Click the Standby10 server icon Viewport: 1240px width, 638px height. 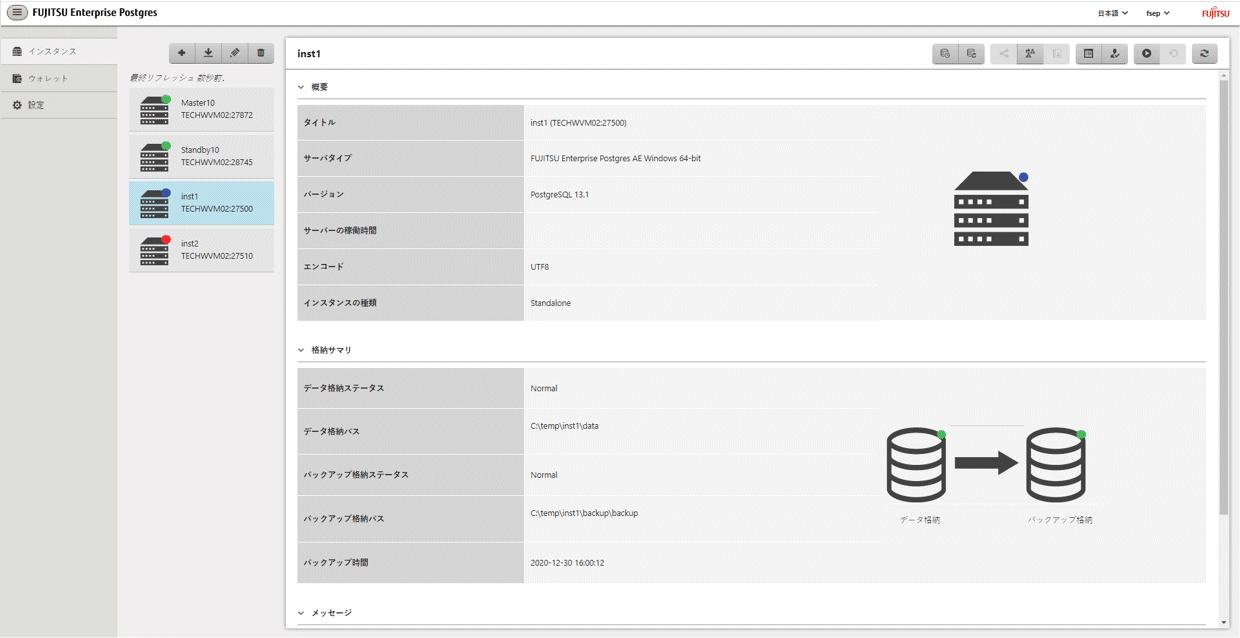[155, 156]
